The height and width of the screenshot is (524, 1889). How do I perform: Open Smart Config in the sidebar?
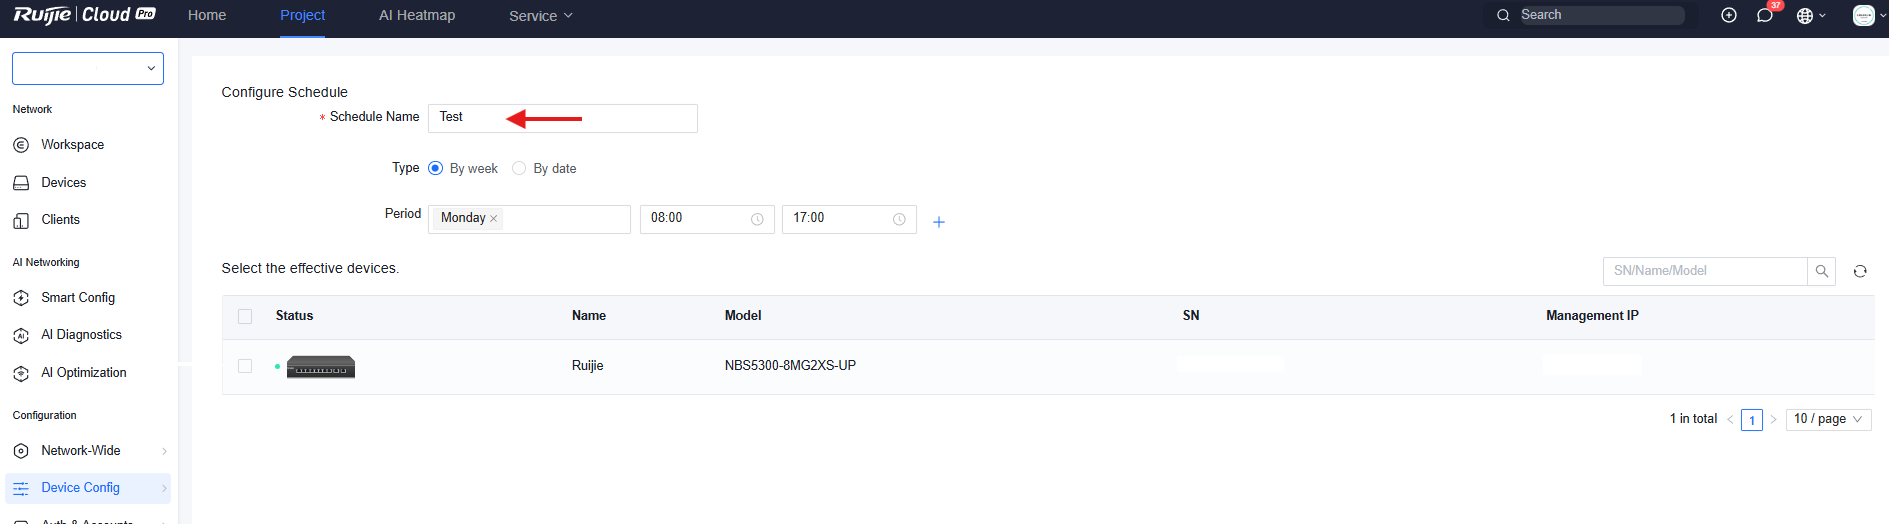(x=78, y=298)
